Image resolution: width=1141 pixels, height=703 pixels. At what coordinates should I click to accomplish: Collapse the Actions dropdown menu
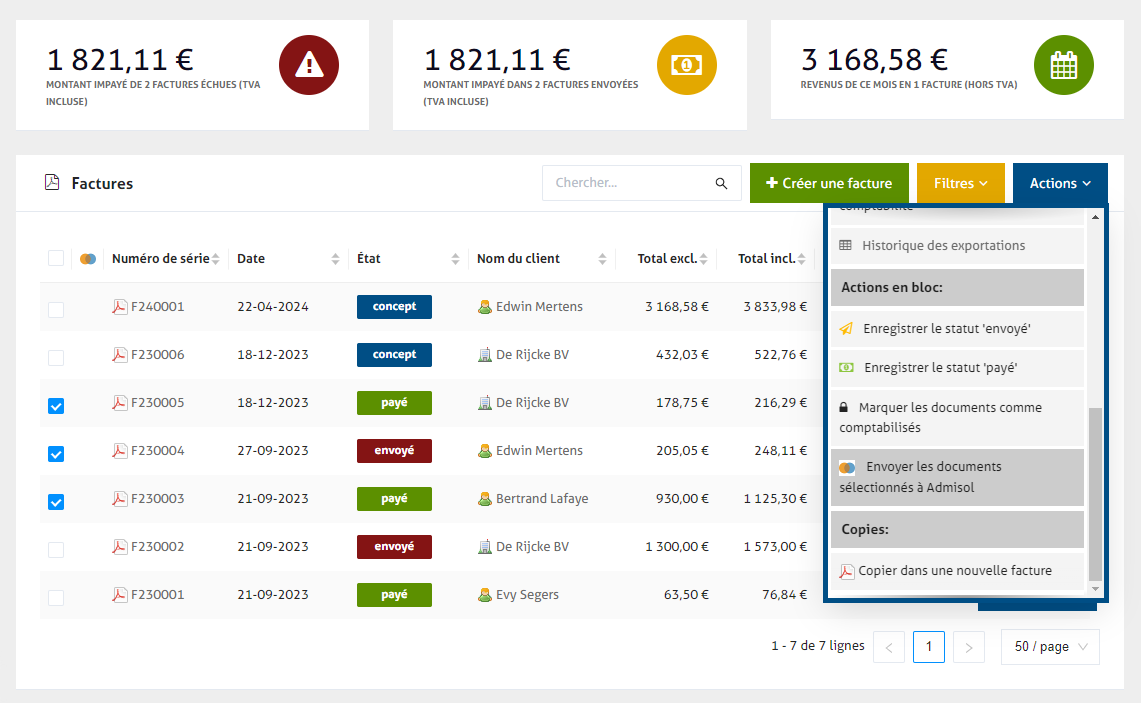coord(1060,184)
